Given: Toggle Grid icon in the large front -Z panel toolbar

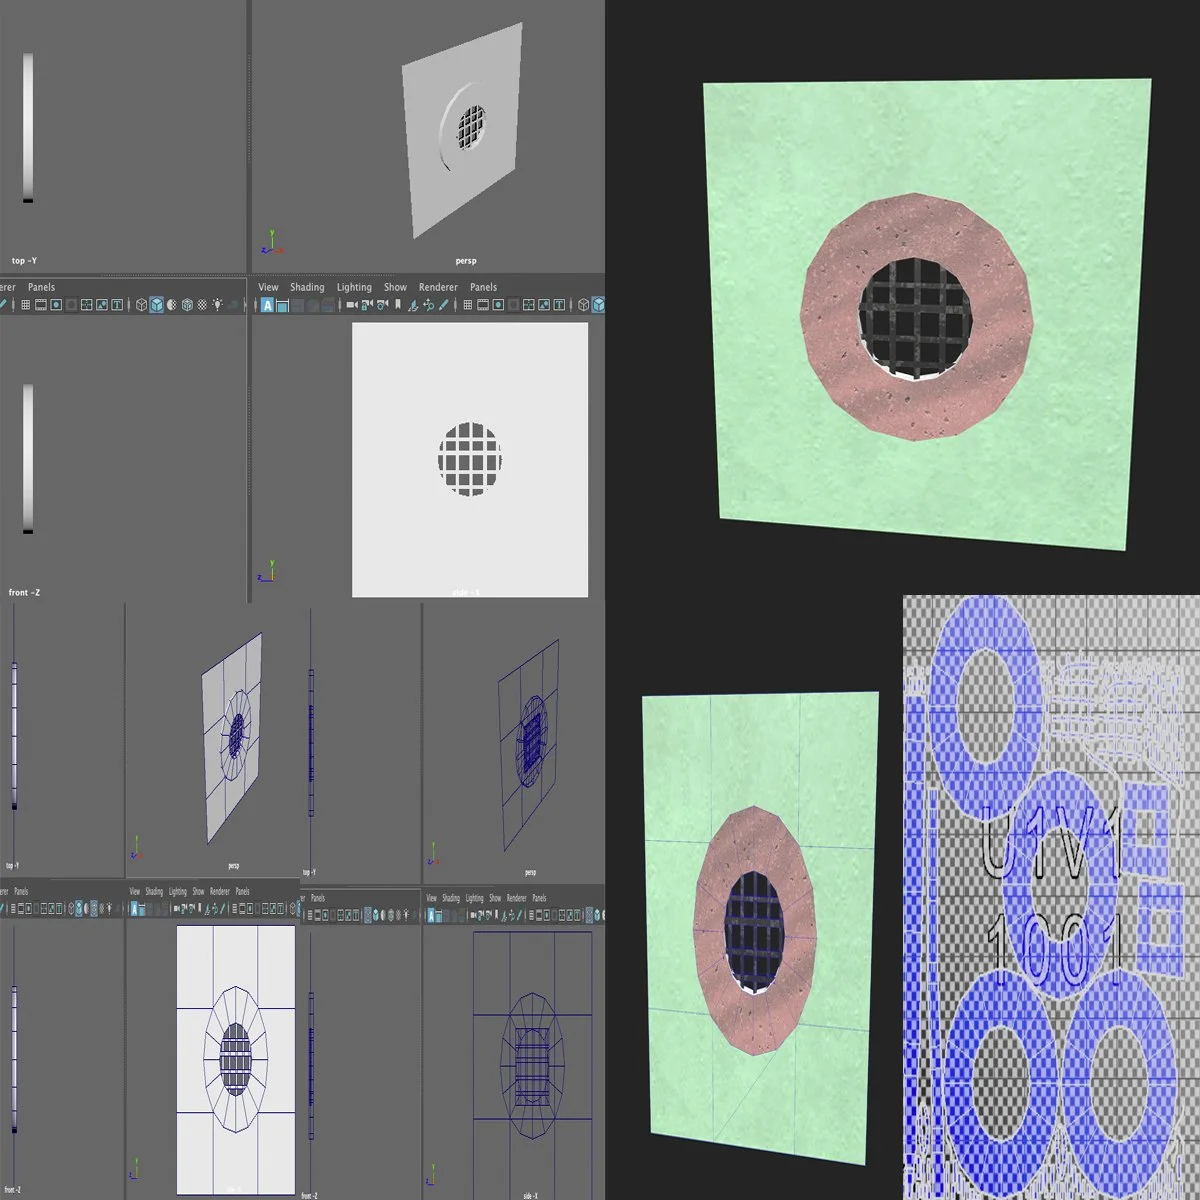Looking at the screenshot, I should (x=25, y=305).
